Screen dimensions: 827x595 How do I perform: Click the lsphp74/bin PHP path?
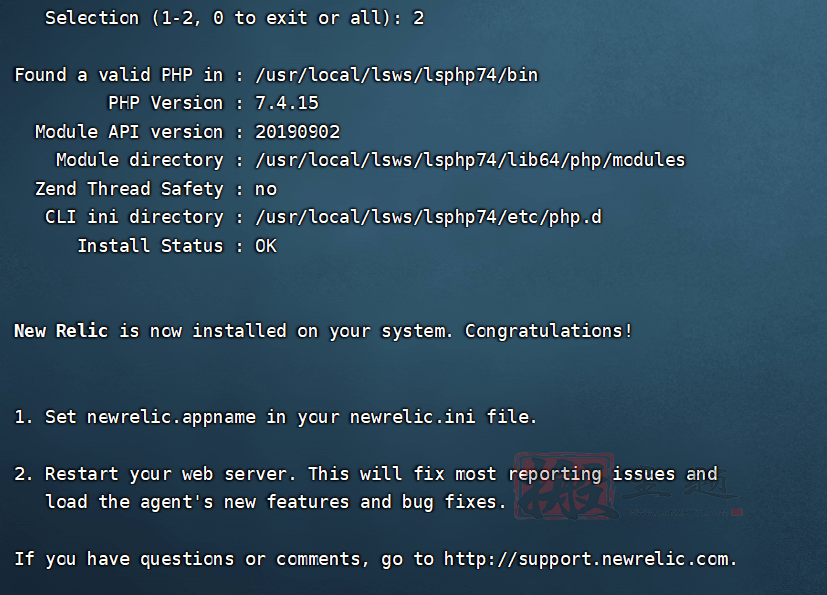[397, 75]
